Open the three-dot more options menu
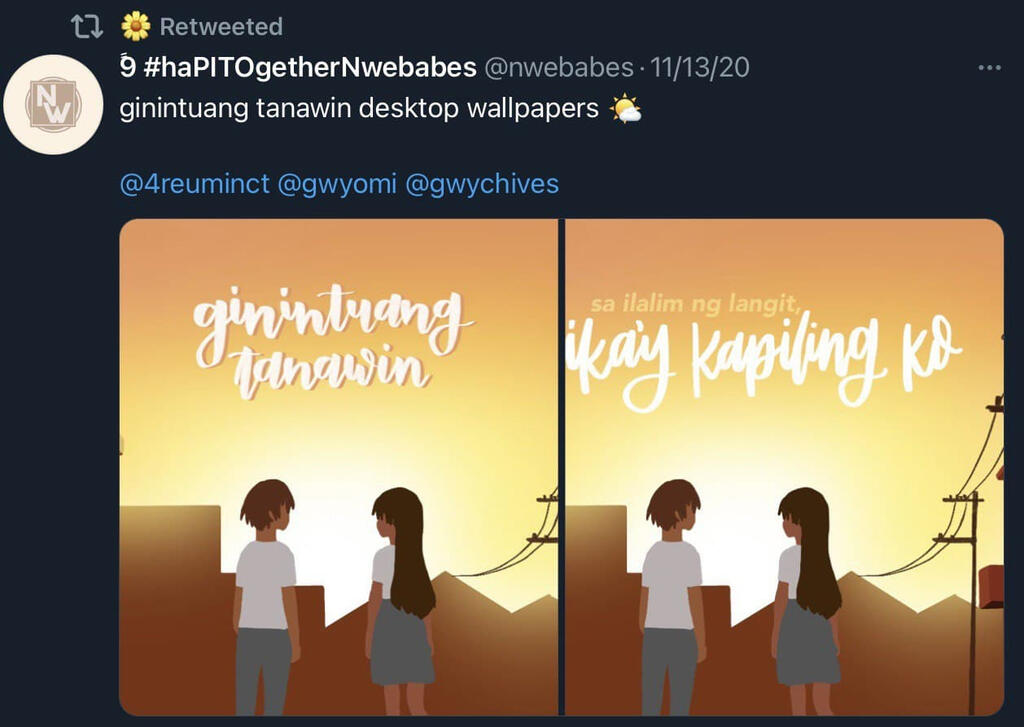Screen dimensions: 1024x727 [989, 67]
